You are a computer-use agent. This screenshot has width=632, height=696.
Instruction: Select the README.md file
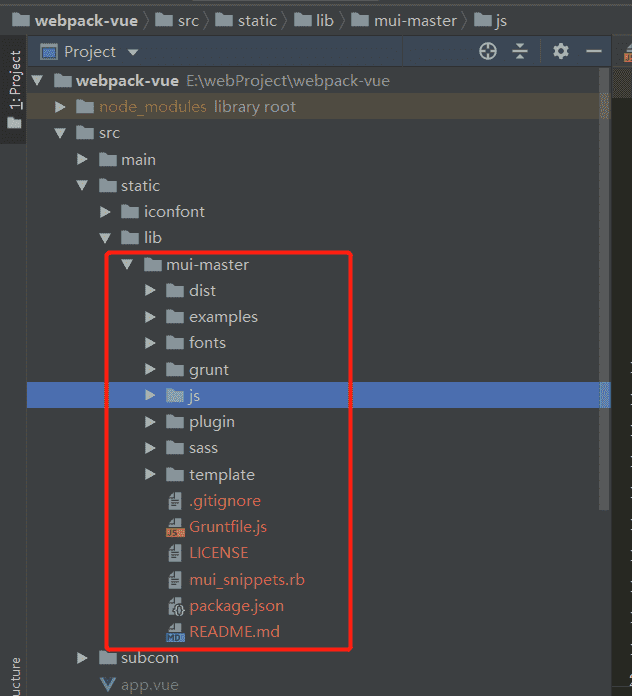click(x=234, y=631)
